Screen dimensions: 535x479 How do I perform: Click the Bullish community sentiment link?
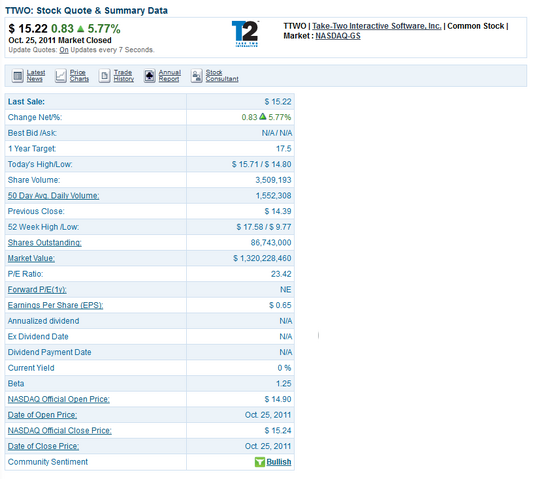pyautogui.click(x=279, y=462)
